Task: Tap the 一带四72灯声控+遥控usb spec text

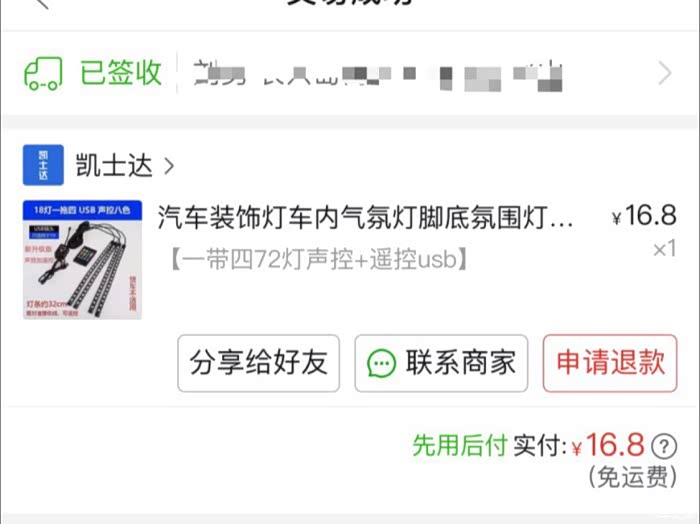Action: (318, 259)
